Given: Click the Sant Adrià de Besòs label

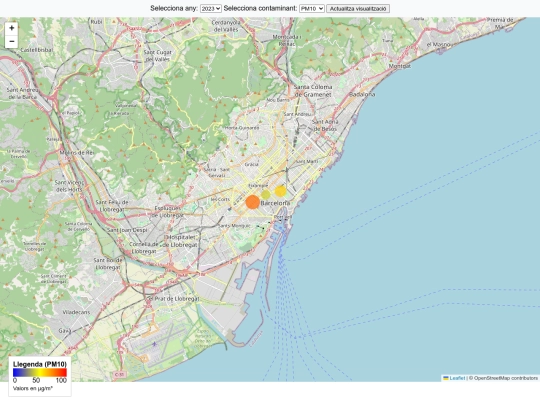Looking at the screenshot, I should pos(325,125).
